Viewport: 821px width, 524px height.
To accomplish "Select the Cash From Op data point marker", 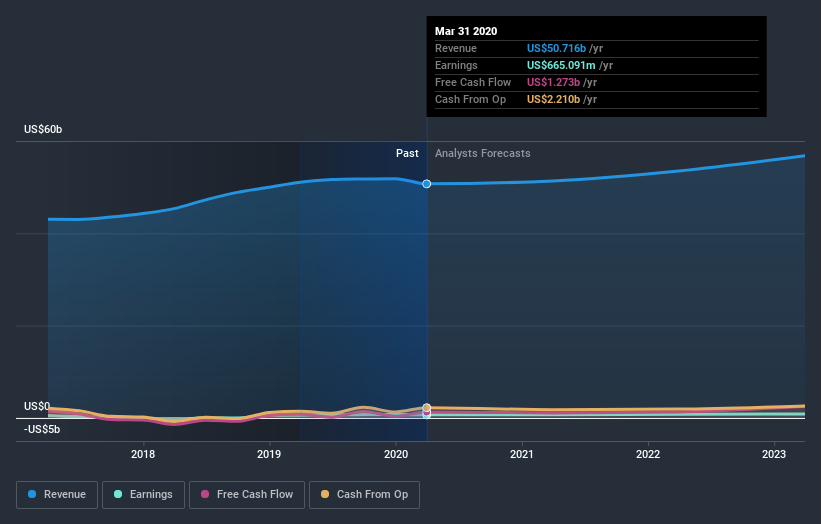I will click(x=427, y=407).
